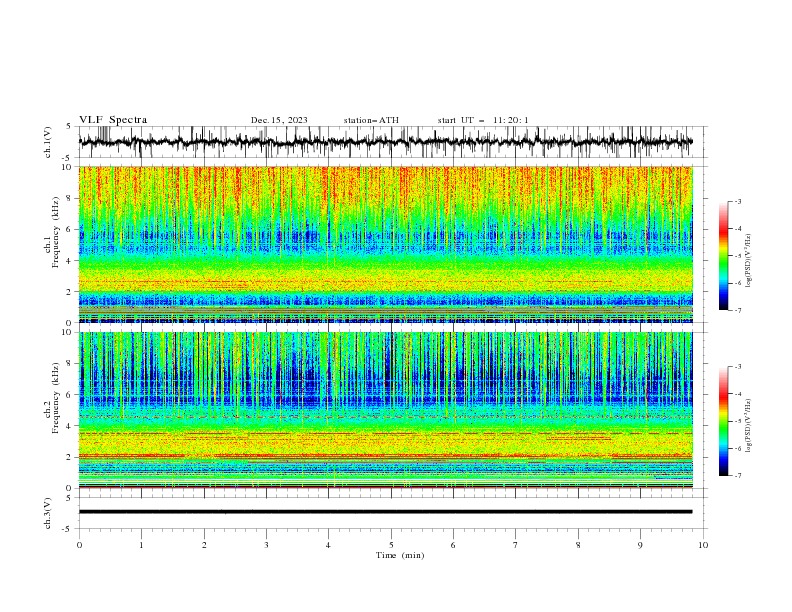
Task: Click the "-4" label on lower color bar
Action: [737, 394]
